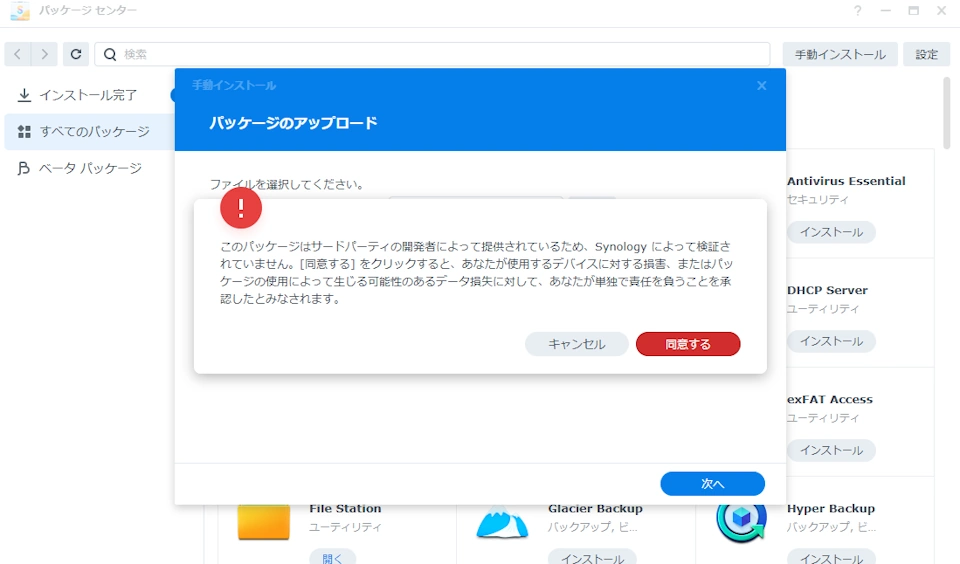Click the DHCP Server title
The height and width of the screenshot is (564, 960).
[827, 290]
